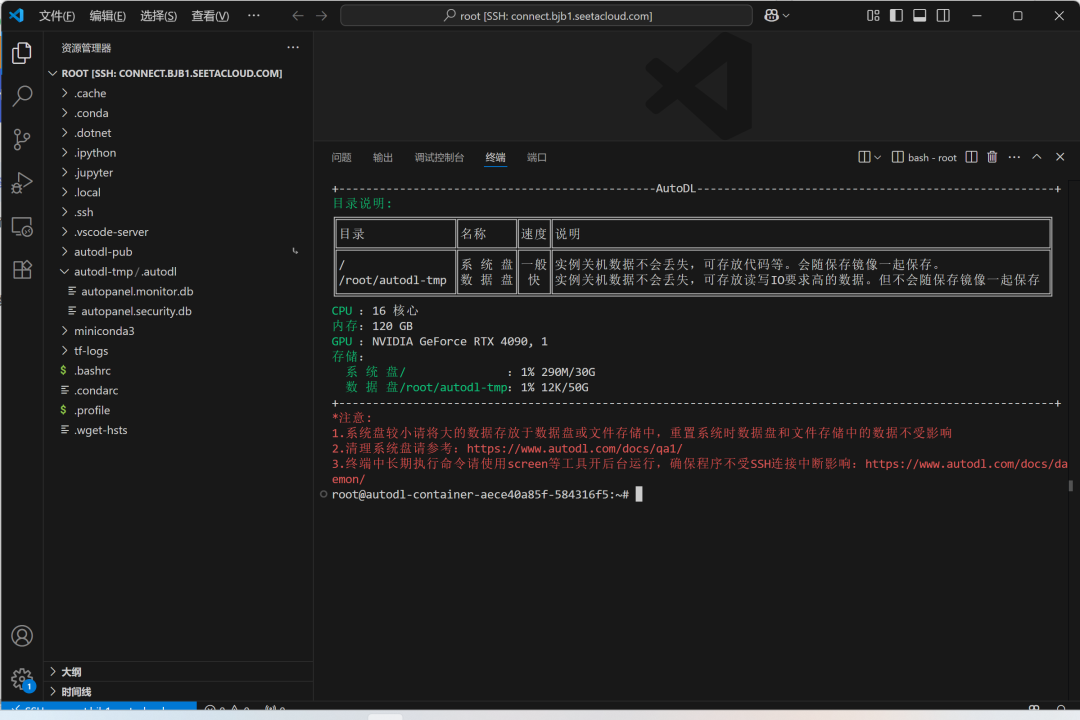Select the bash - root terminal

tap(924, 157)
